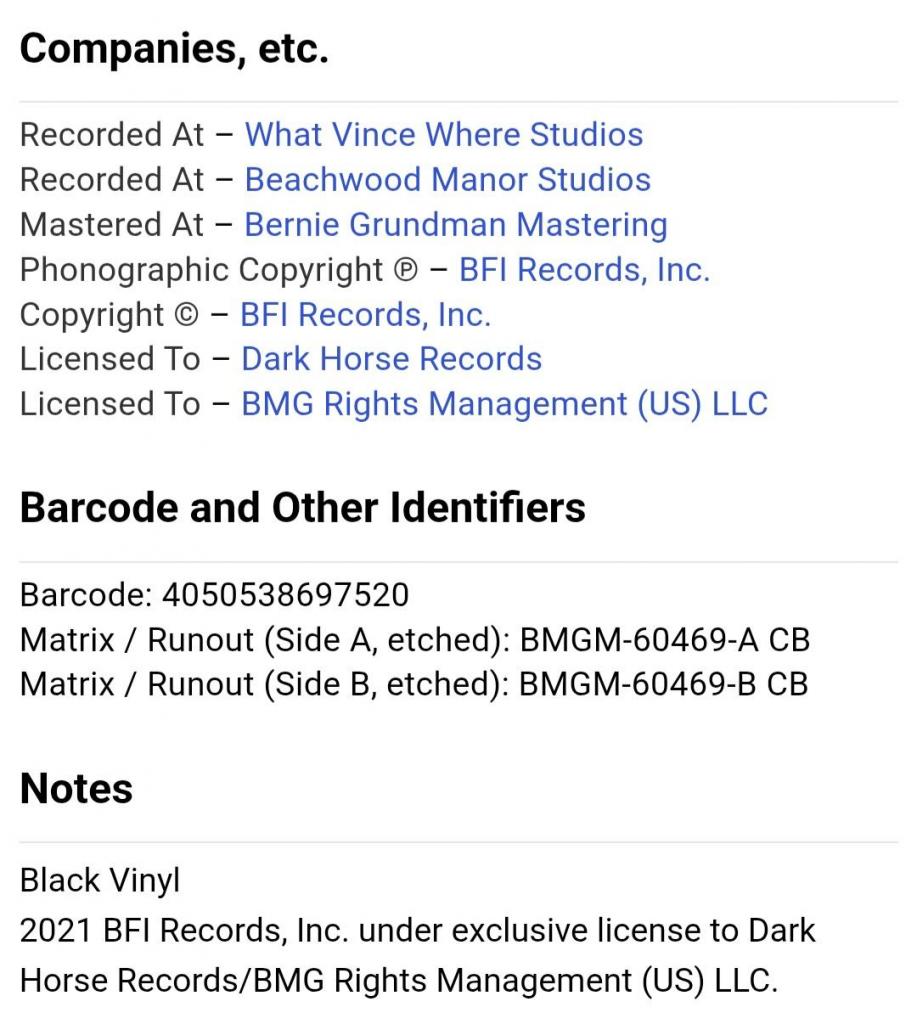Click the Side B matrix runout line
917x1024 pixels.
[x=414, y=684]
